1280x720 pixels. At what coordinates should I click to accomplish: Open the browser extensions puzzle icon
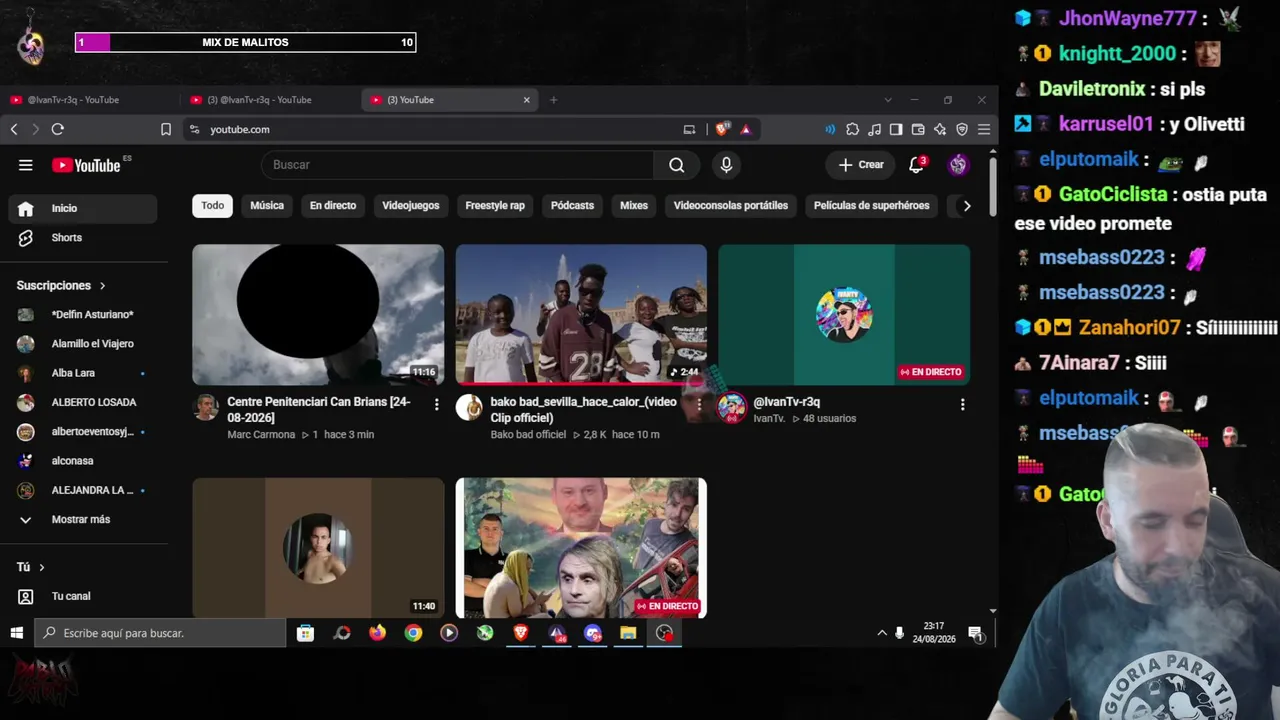(852, 129)
